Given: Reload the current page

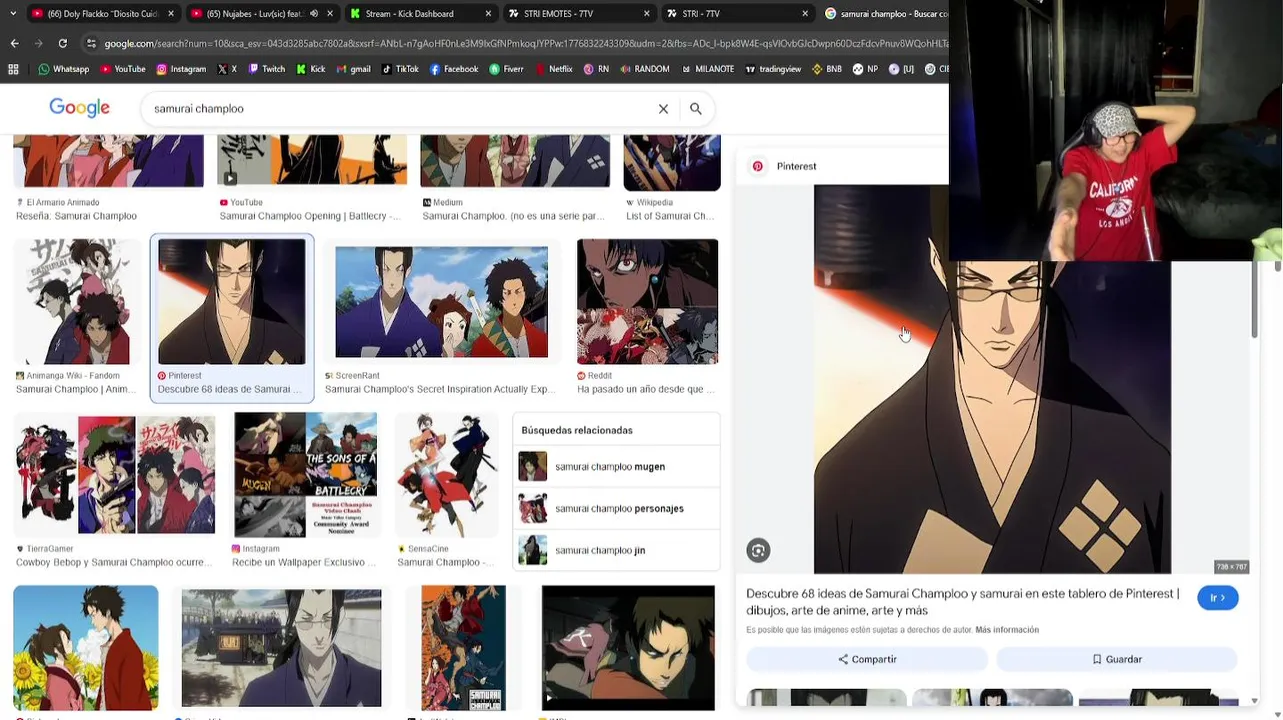Looking at the screenshot, I should 62,43.
